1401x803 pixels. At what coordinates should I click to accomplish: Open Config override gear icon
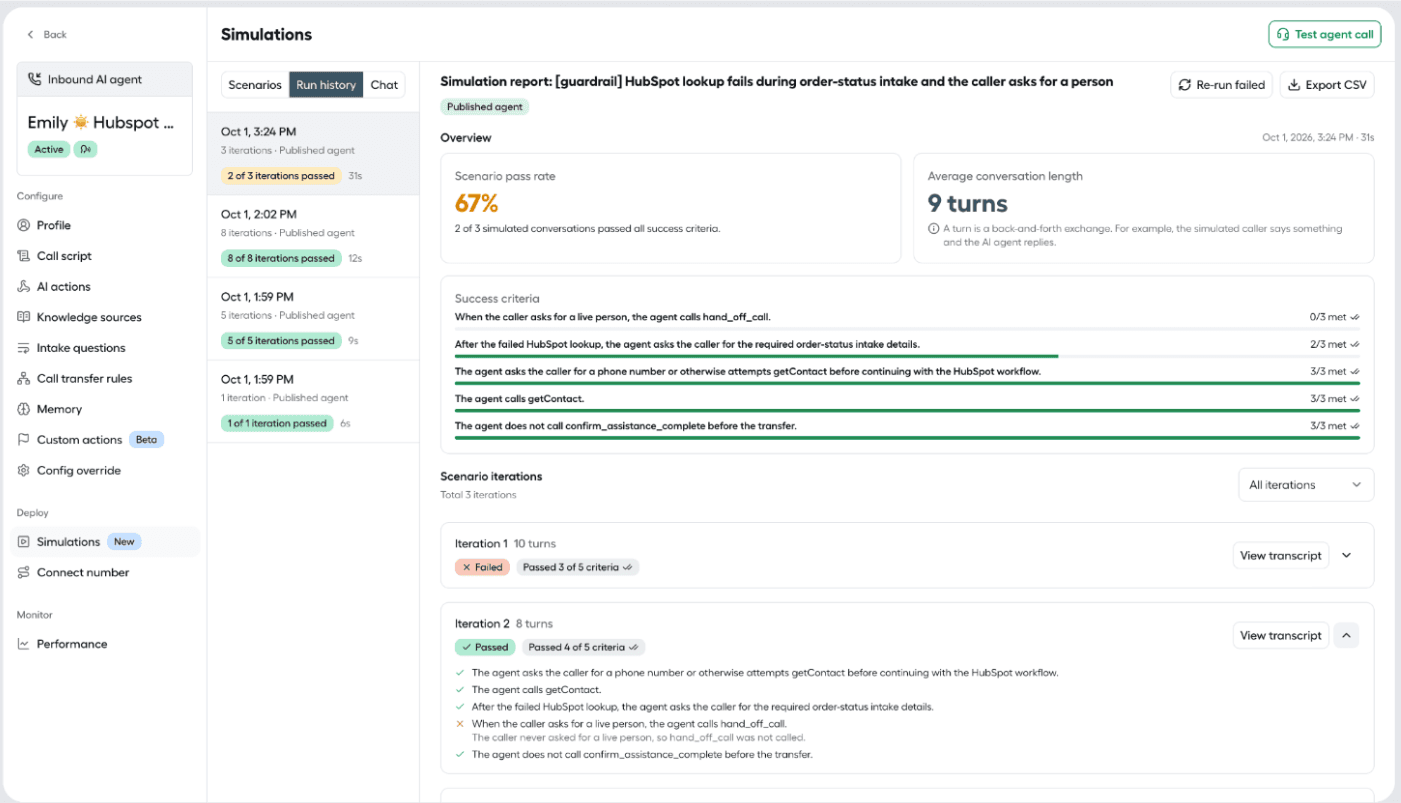pyautogui.click(x=24, y=470)
